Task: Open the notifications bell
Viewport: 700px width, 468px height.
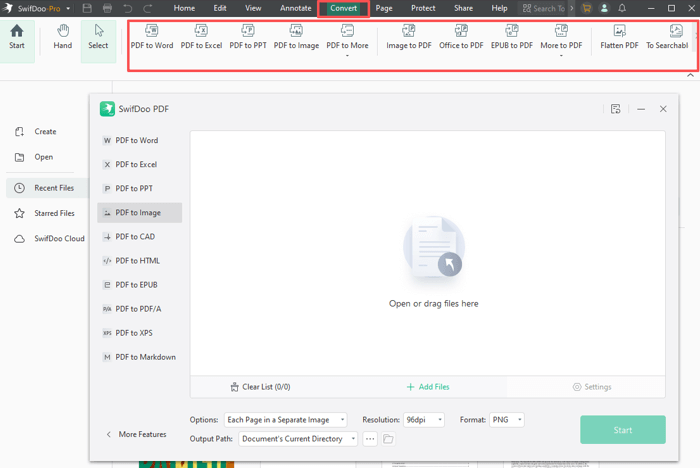Action: coord(622,8)
